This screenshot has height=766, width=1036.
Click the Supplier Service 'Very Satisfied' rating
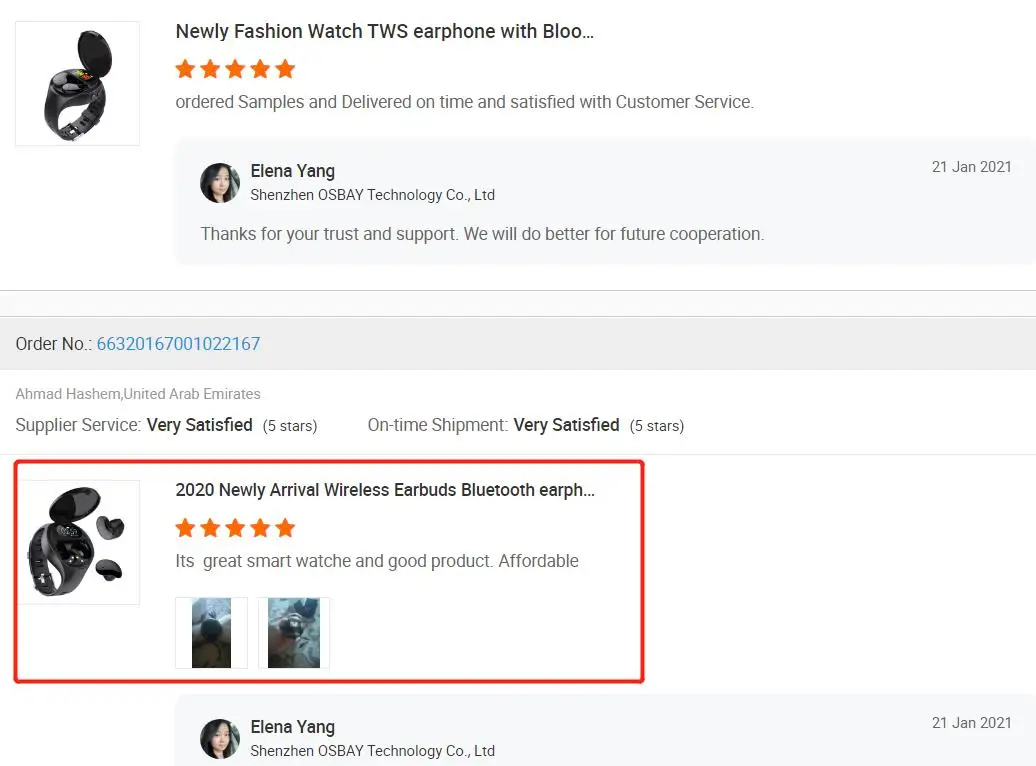199,425
